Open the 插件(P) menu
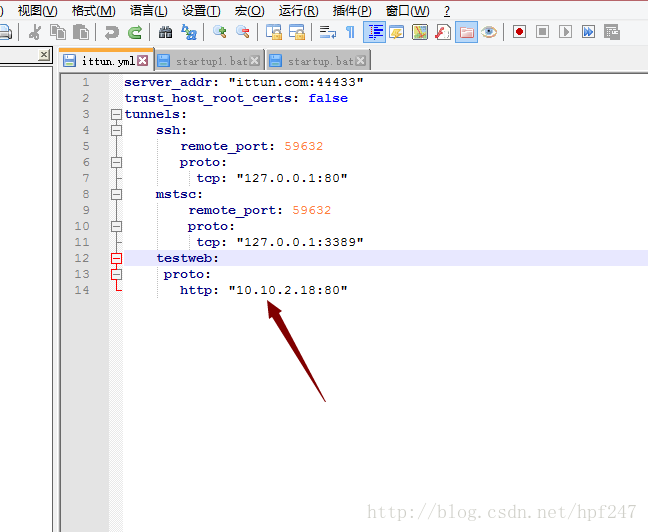 pyautogui.click(x=352, y=10)
